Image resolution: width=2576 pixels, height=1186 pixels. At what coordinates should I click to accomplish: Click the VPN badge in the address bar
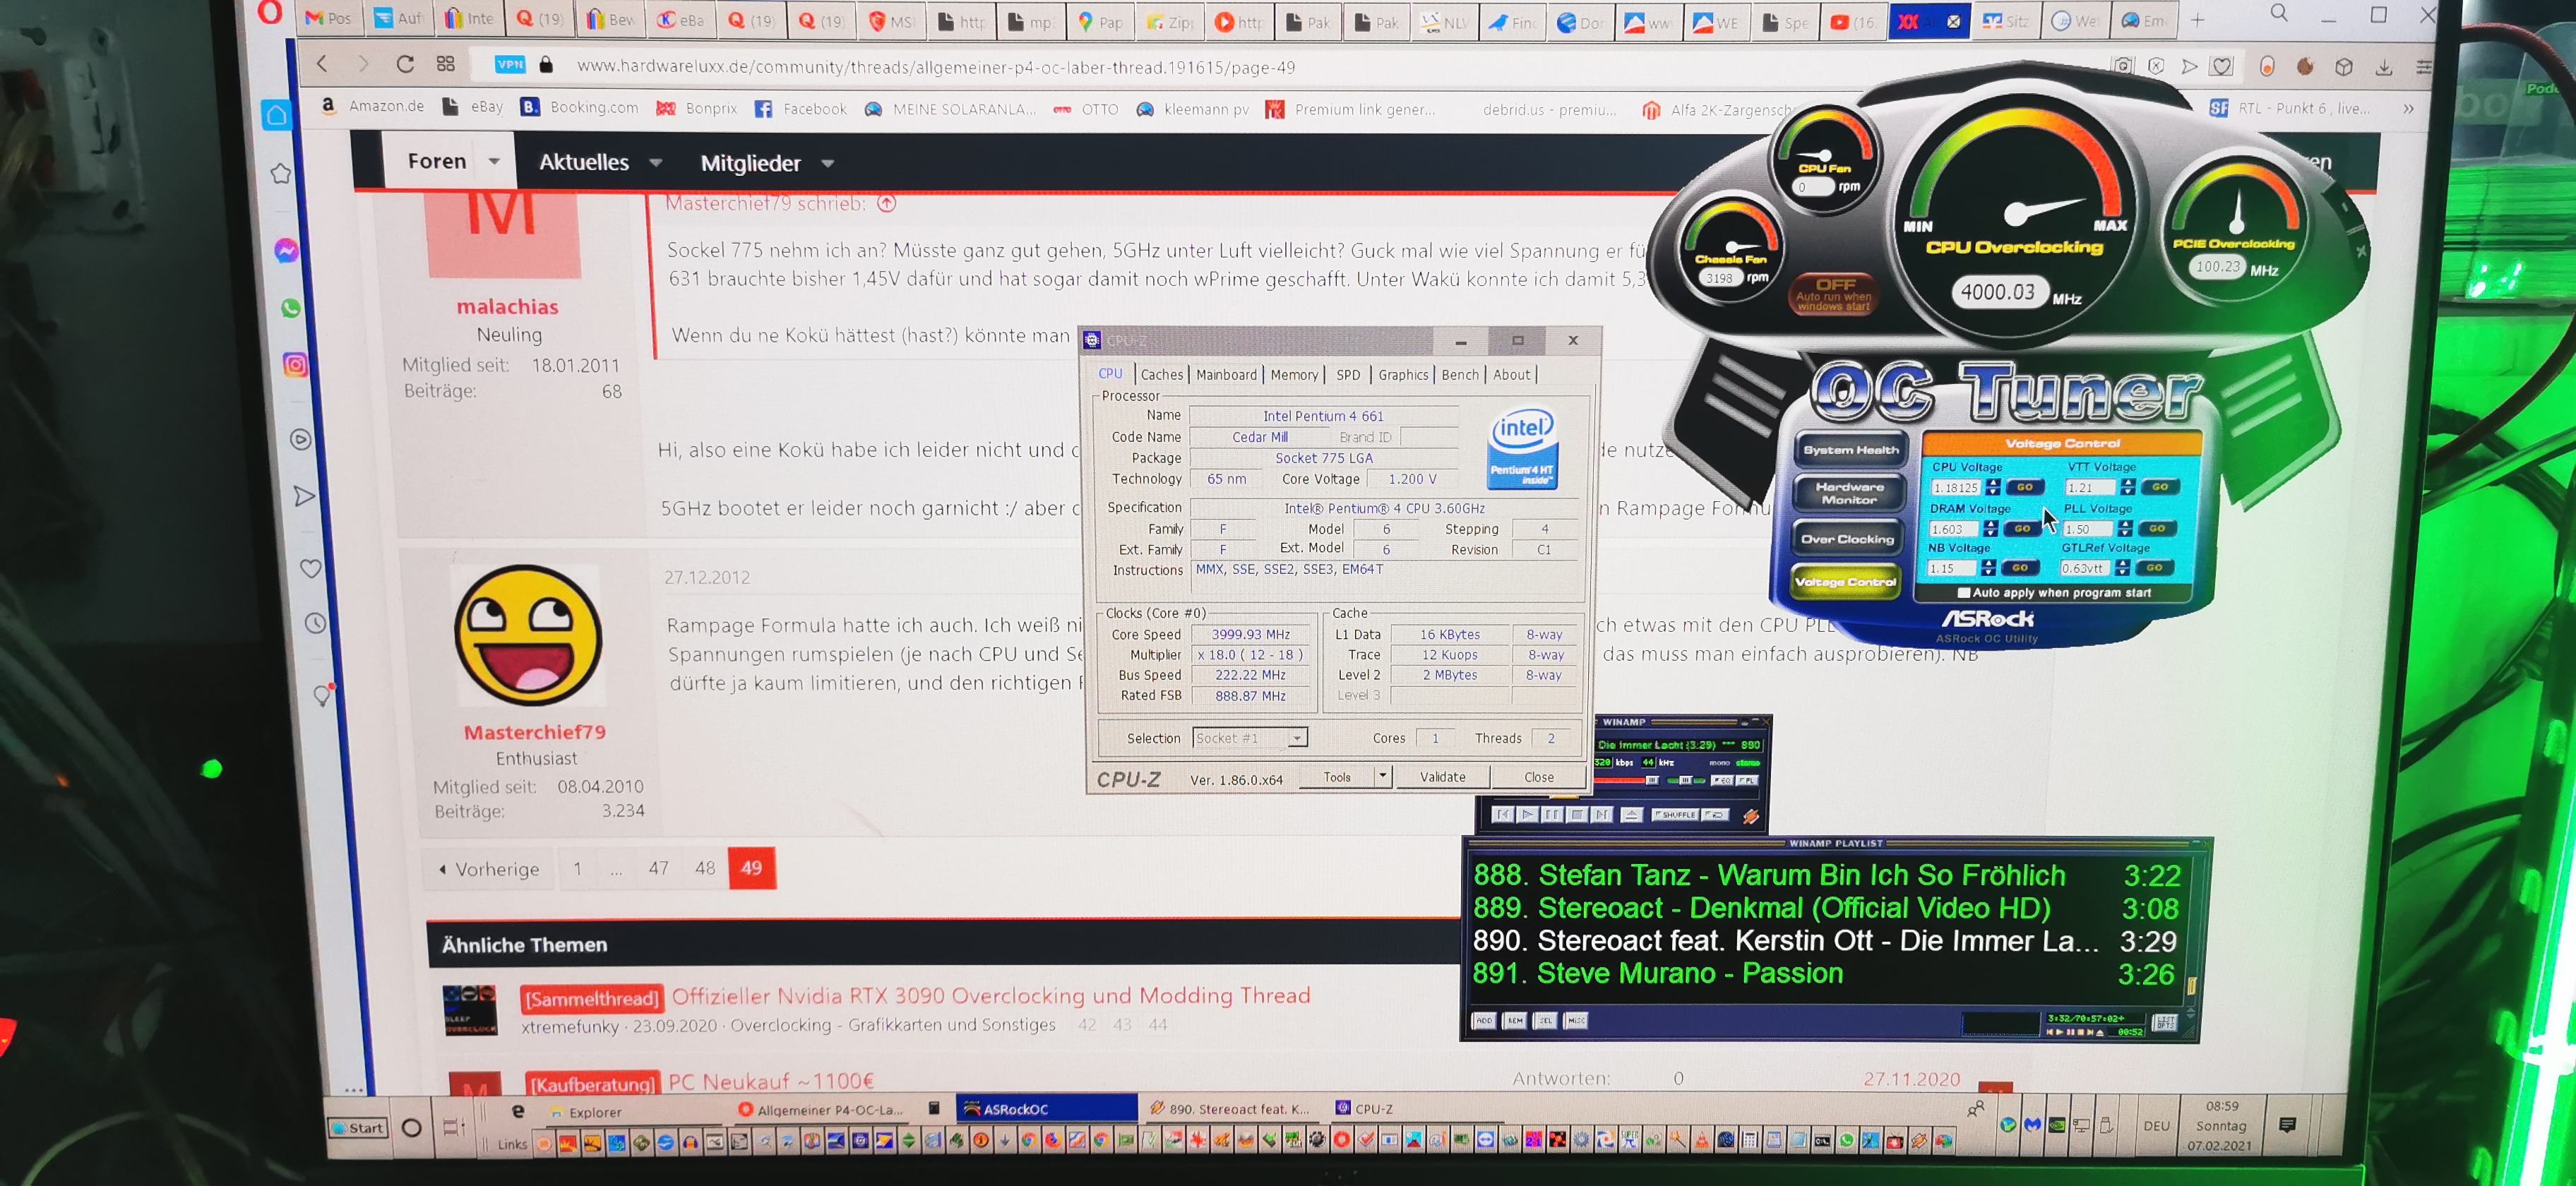[x=510, y=64]
